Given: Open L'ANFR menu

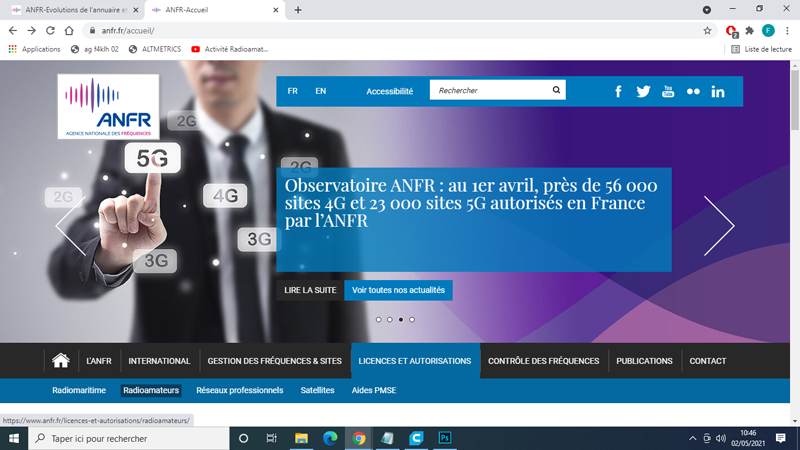Looking at the screenshot, I should 98,361.
